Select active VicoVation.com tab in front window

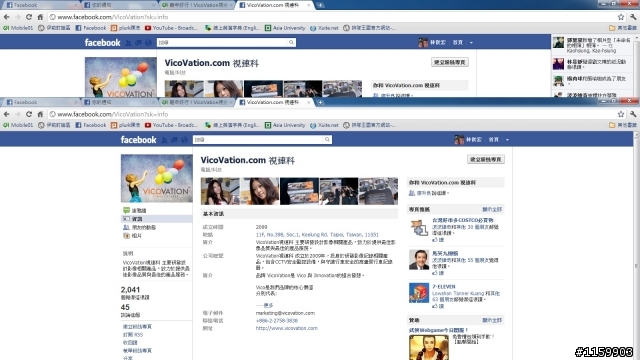274,102
